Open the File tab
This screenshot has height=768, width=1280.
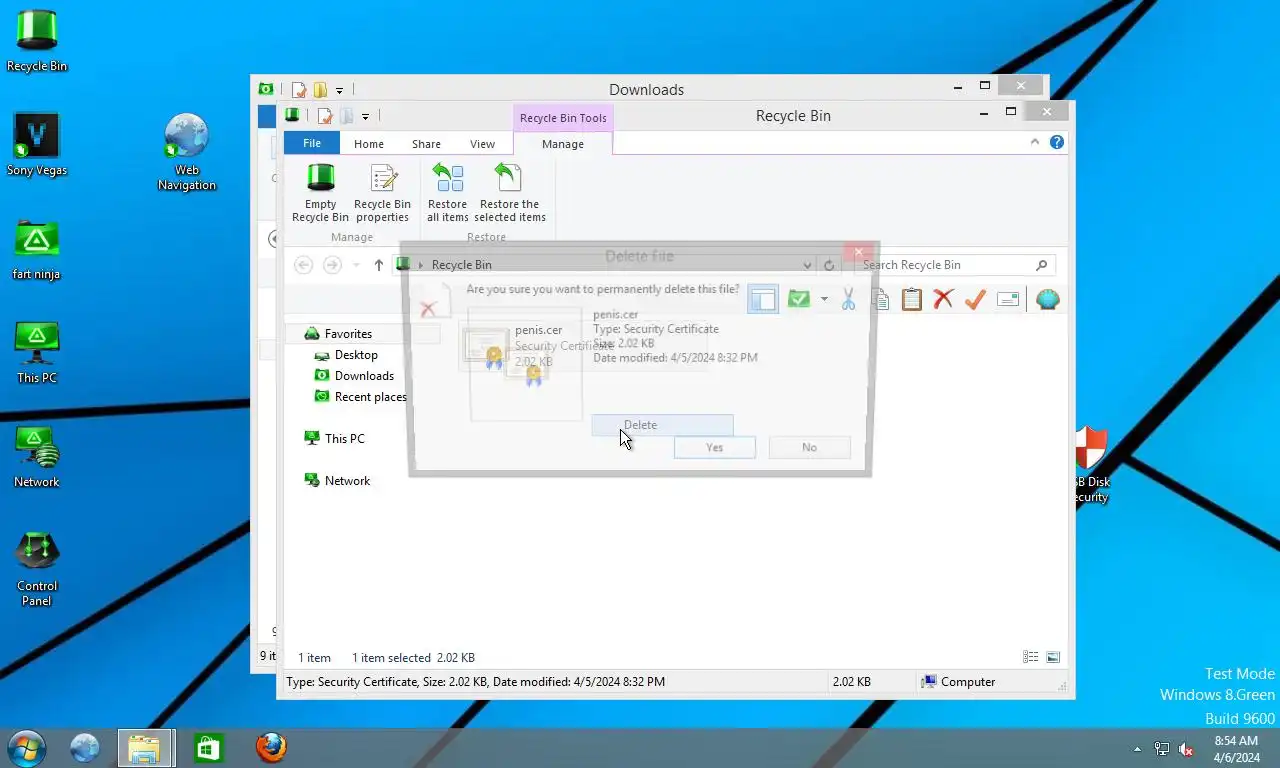click(312, 143)
